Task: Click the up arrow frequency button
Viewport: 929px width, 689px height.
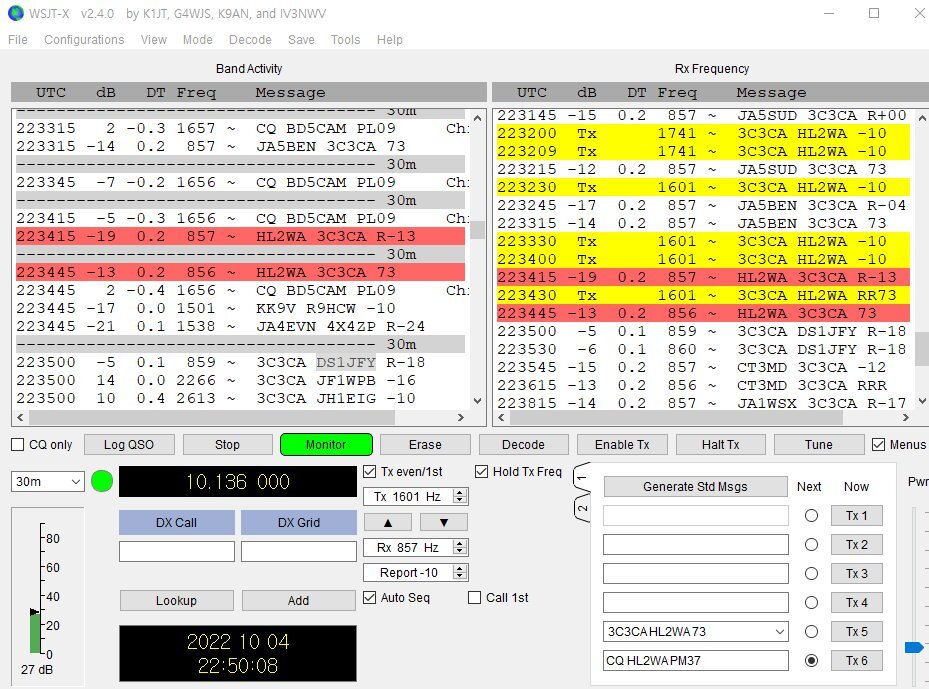Action: (x=388, y=522)
